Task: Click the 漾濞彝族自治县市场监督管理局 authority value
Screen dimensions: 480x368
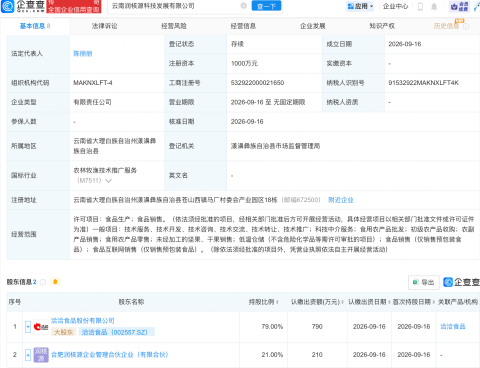Action: pyautogui.click(x=275, y=146)
